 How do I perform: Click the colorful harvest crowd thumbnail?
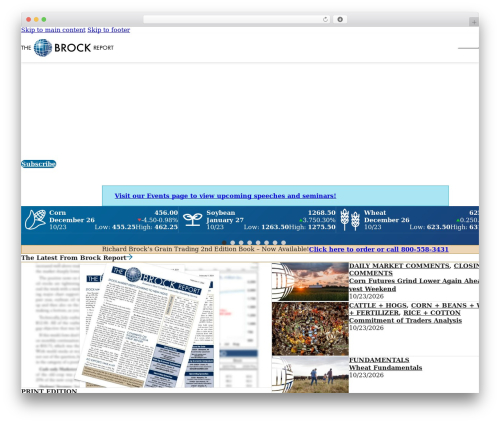(x=310, y=329)
